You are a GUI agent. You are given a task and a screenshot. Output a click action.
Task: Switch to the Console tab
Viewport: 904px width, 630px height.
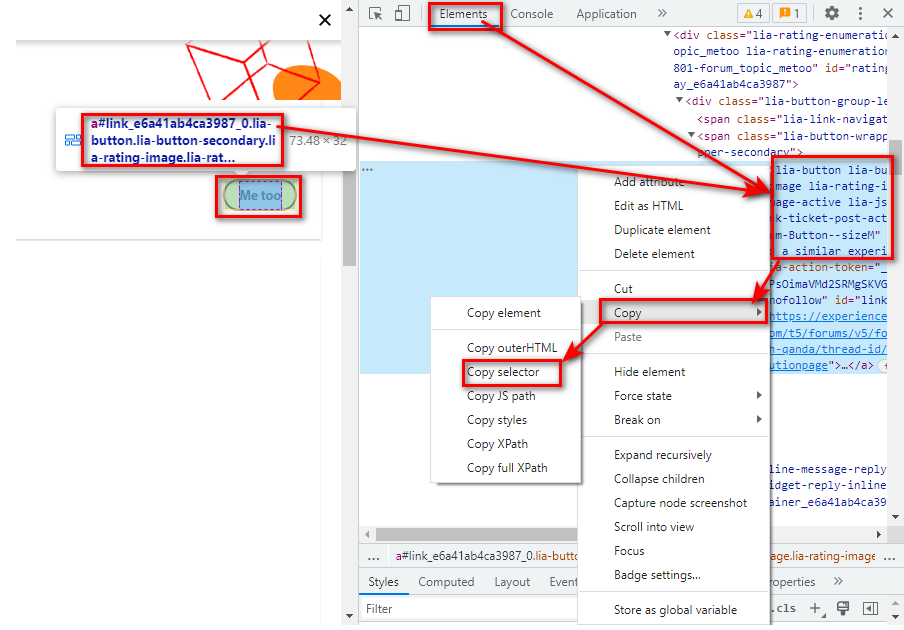(532, 13)
